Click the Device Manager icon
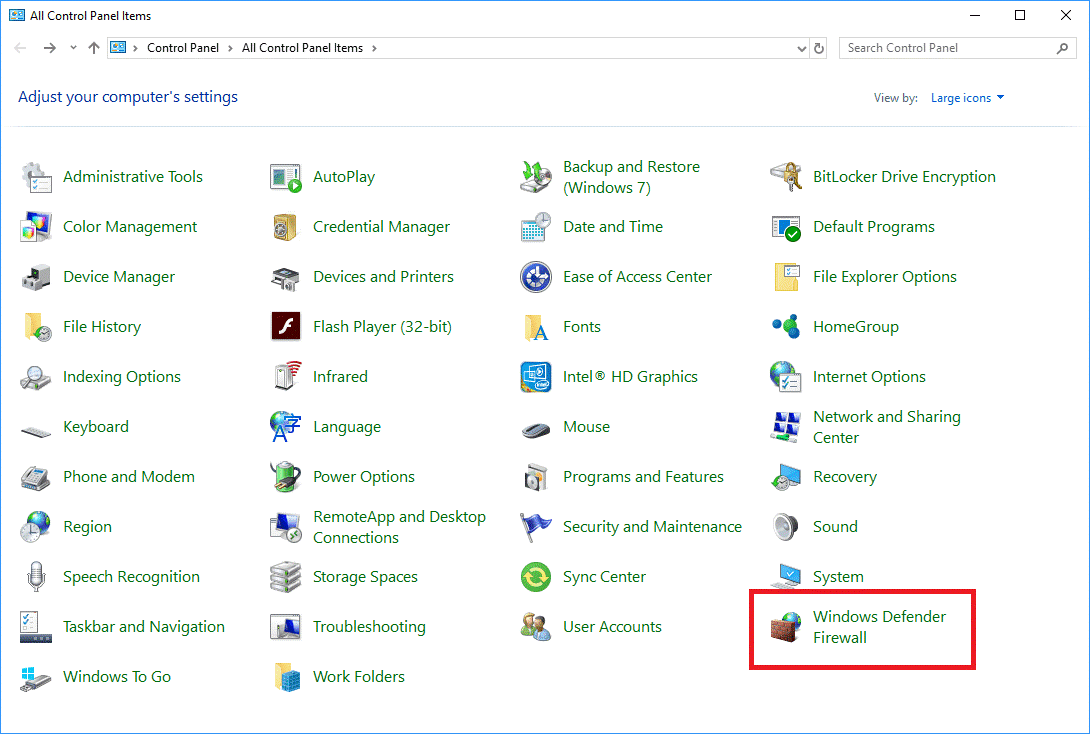 coord(36,277)
